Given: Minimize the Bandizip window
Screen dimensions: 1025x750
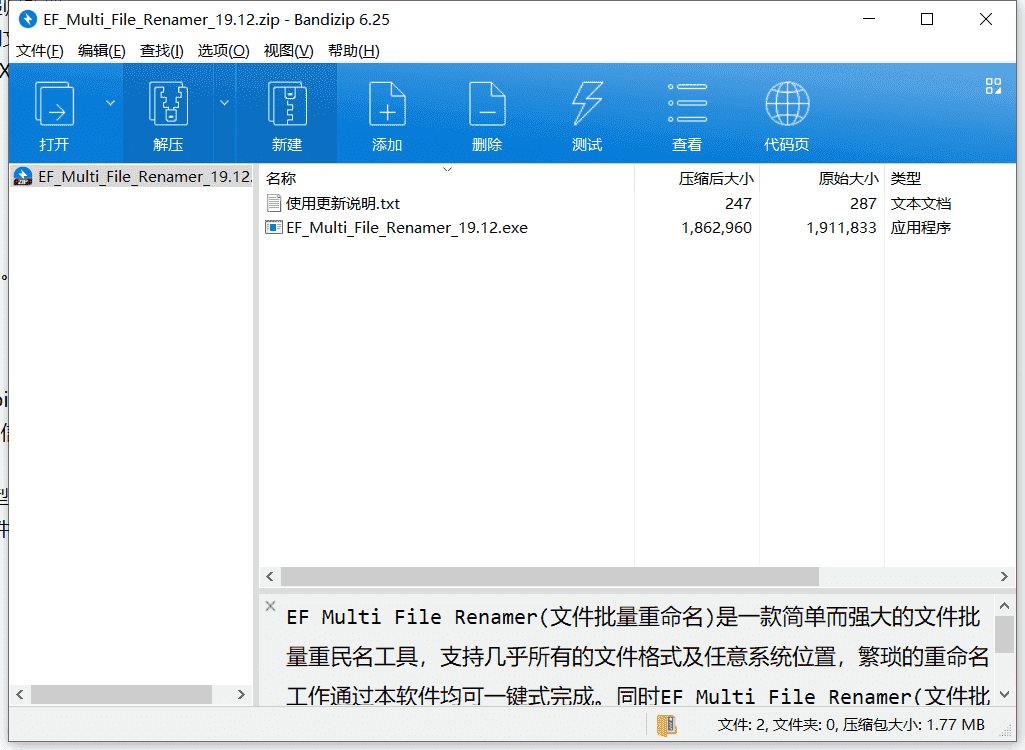Looking at the screenshot, I should (x=869, y=19).
